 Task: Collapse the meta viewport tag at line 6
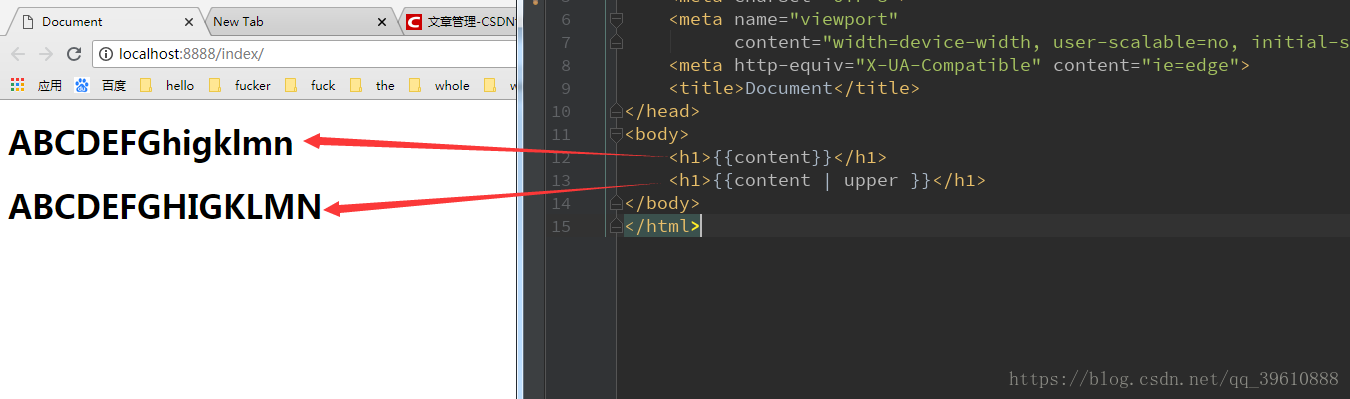[617, 19]
